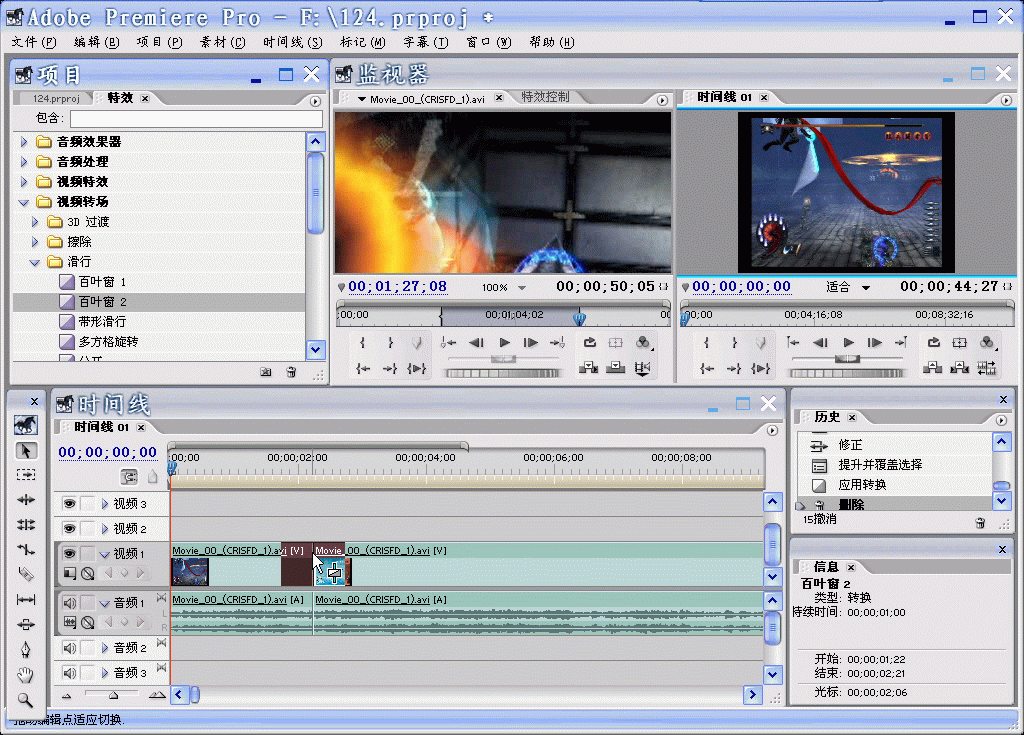Select the Zoom magnifier tool
1024x735 pixels.
(x=25, y=700)
